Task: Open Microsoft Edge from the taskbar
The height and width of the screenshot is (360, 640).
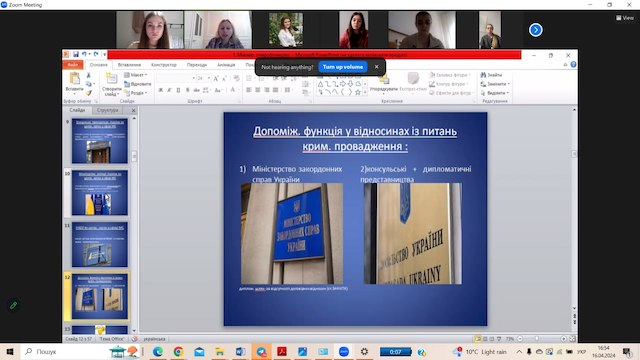Action: pos(158,351)
